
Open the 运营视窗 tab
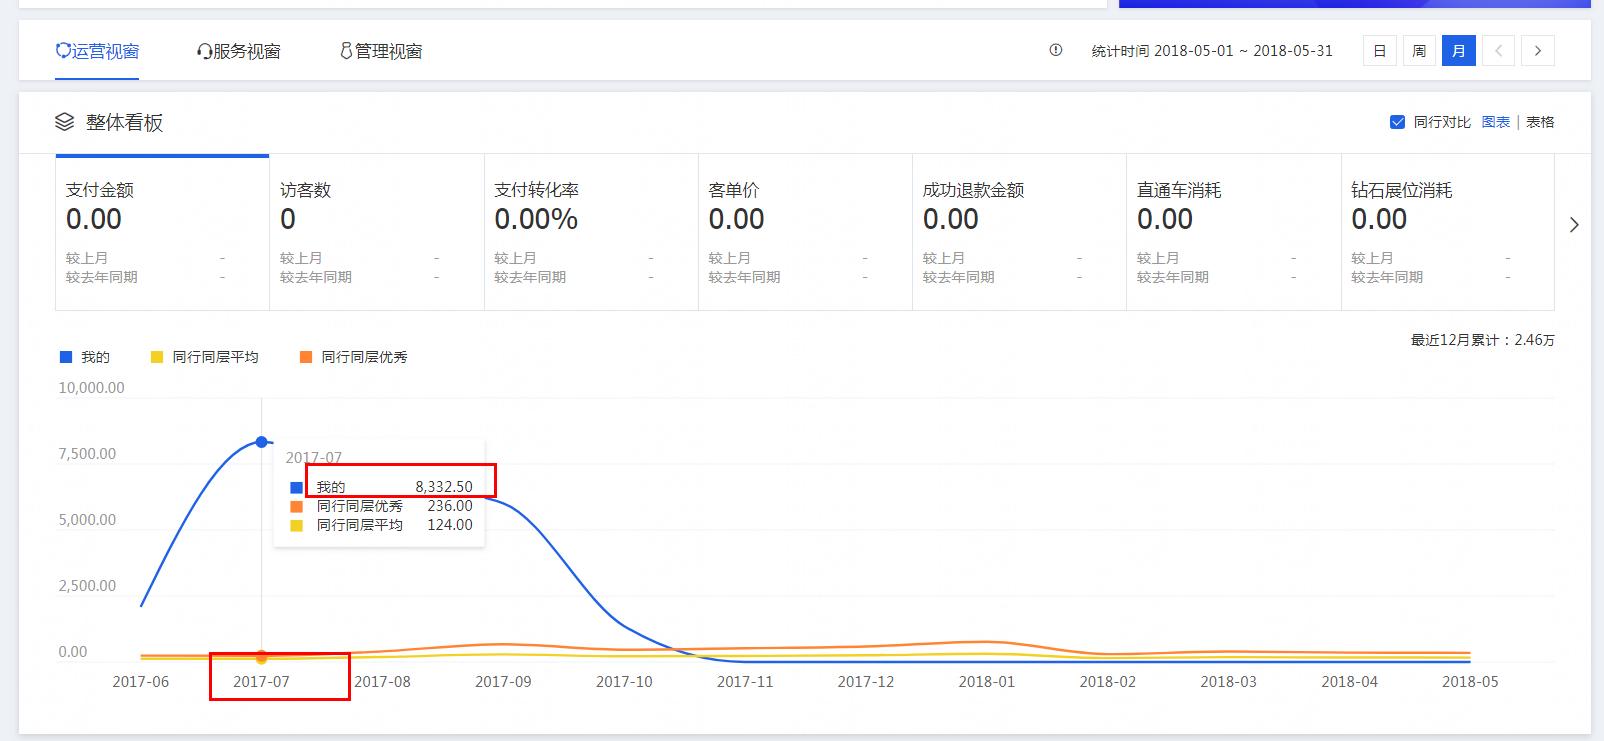tap(97, 51)
